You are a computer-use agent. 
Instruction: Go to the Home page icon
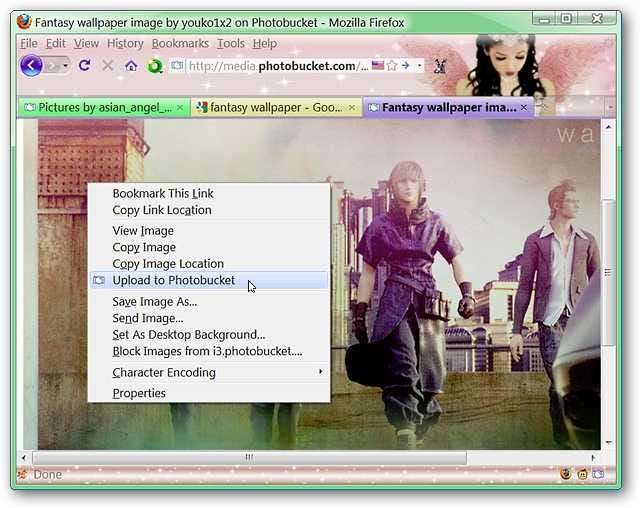[131, 65]
